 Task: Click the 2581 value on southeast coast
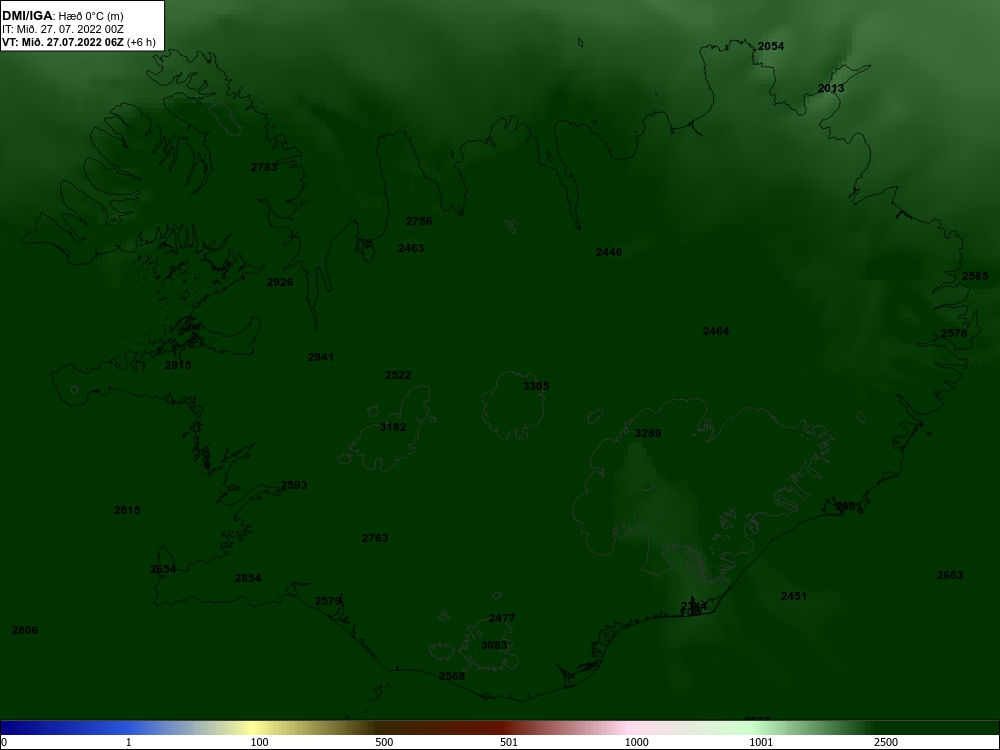(849, 506)
